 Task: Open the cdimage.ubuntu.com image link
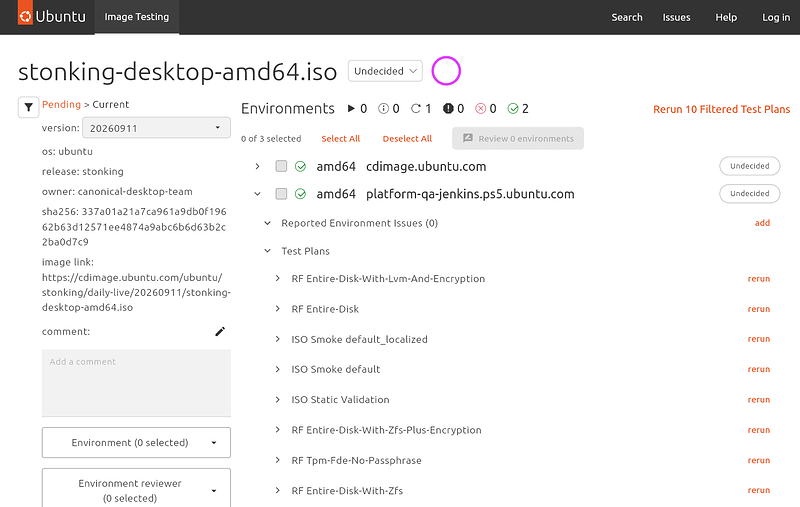136,292
